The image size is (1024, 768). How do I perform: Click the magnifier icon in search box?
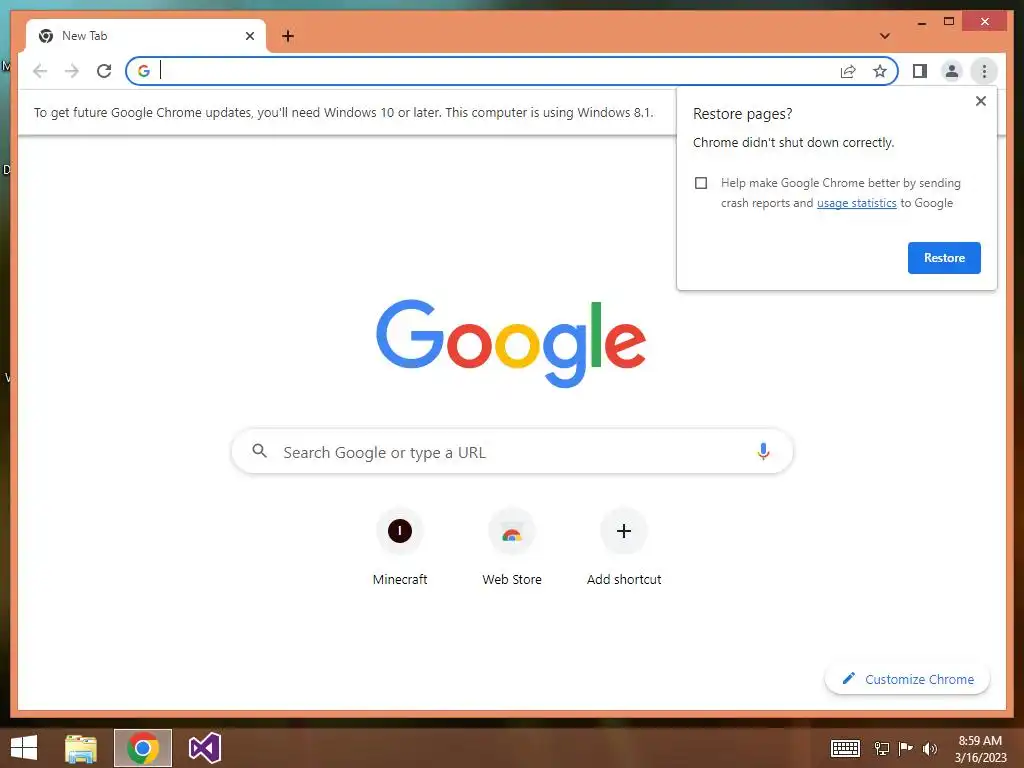tap(259, 451)
